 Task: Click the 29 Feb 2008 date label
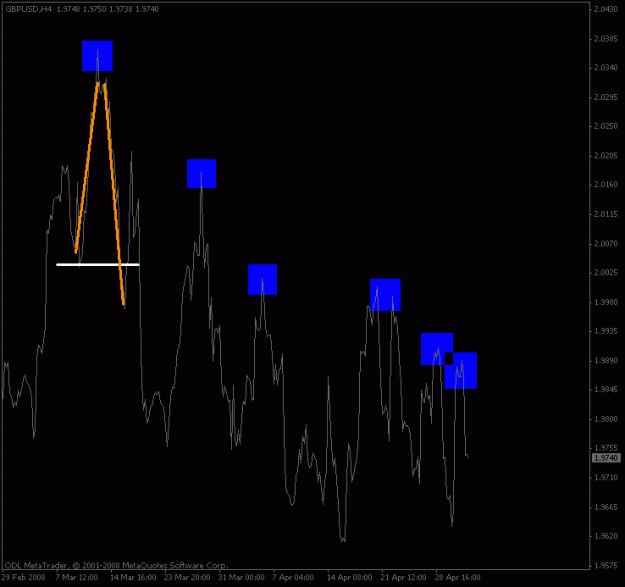(23, 577)
